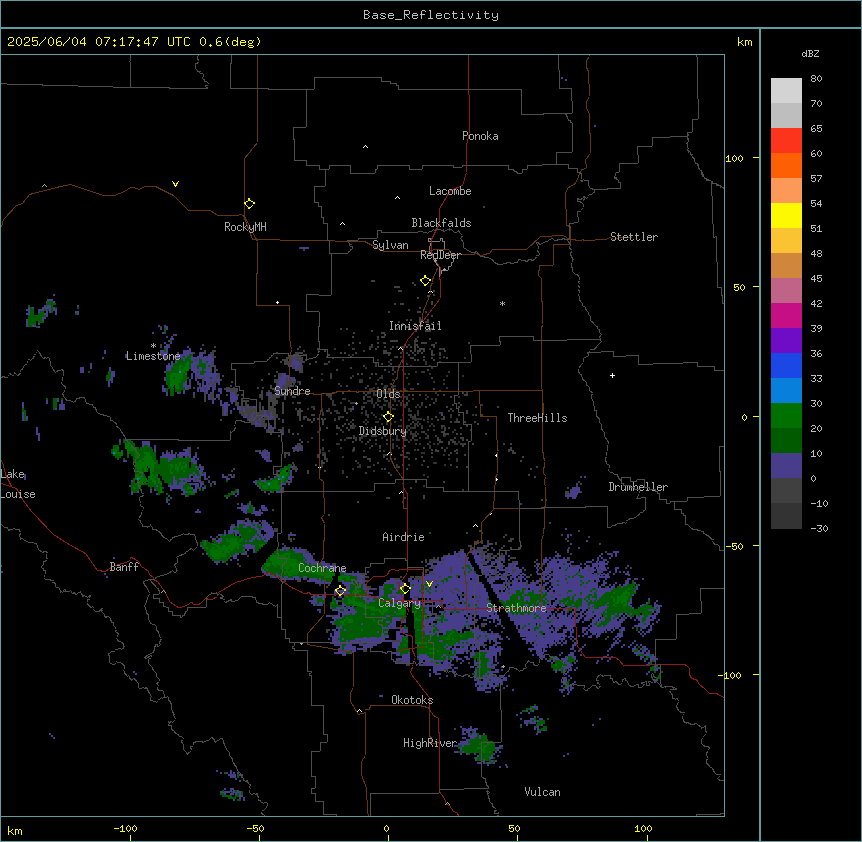Click the Banff label
Image resolution: width=862 pixels, height=842 pixels.
point(124,567)
